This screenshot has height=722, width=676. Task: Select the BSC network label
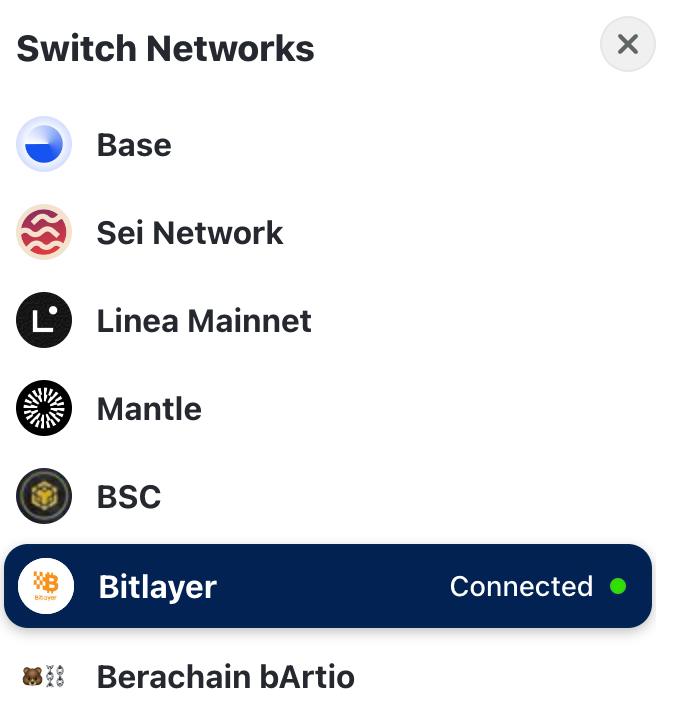pyautogui.click(x=129, y=497)
